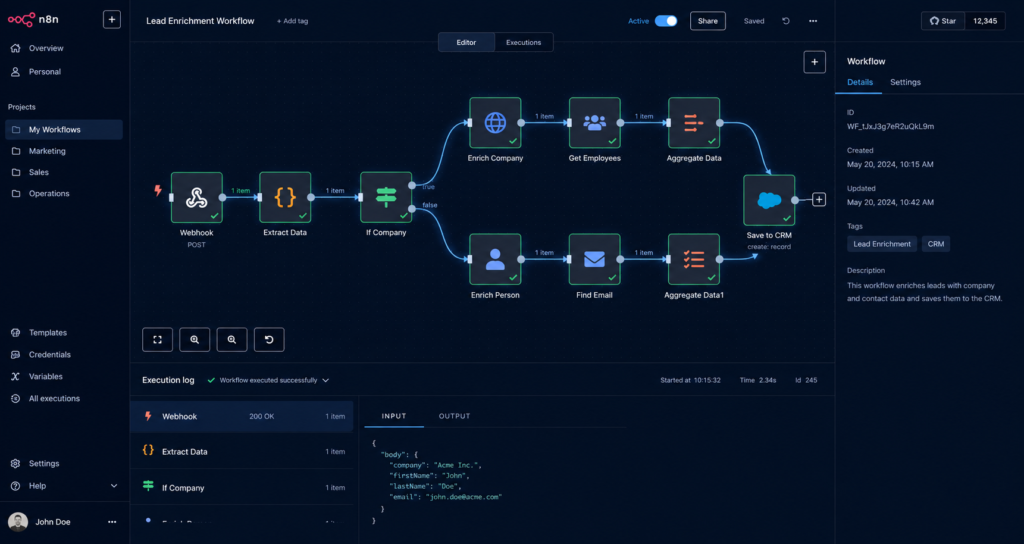Open the If Company node

click(386, 197)
